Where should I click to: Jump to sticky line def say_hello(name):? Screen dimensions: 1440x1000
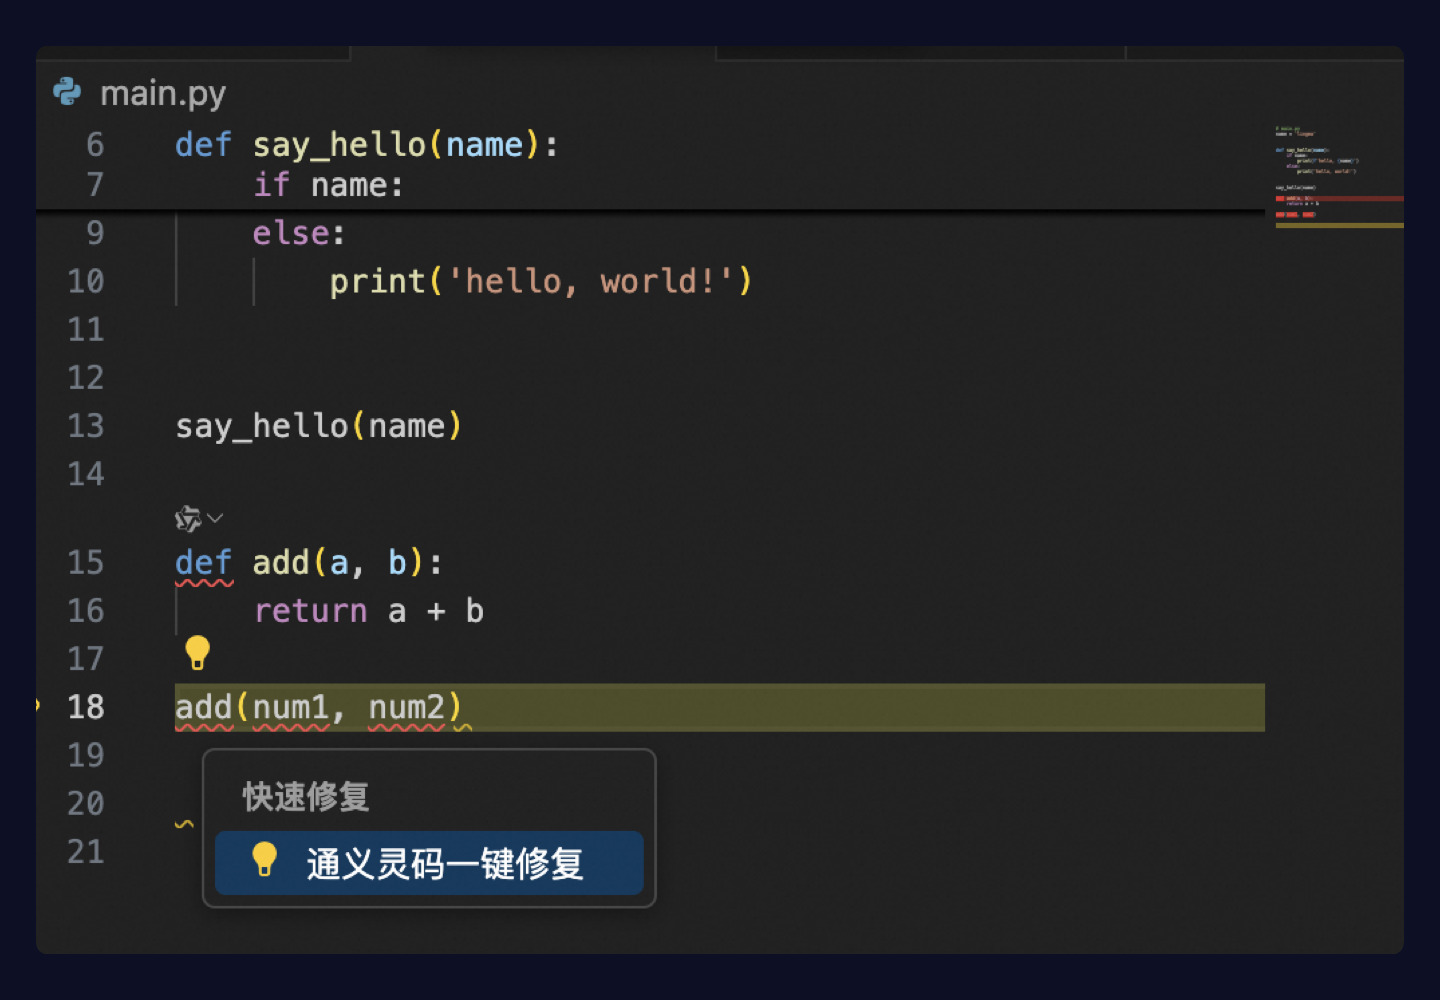pyautogui.click(x=366, y=145)
